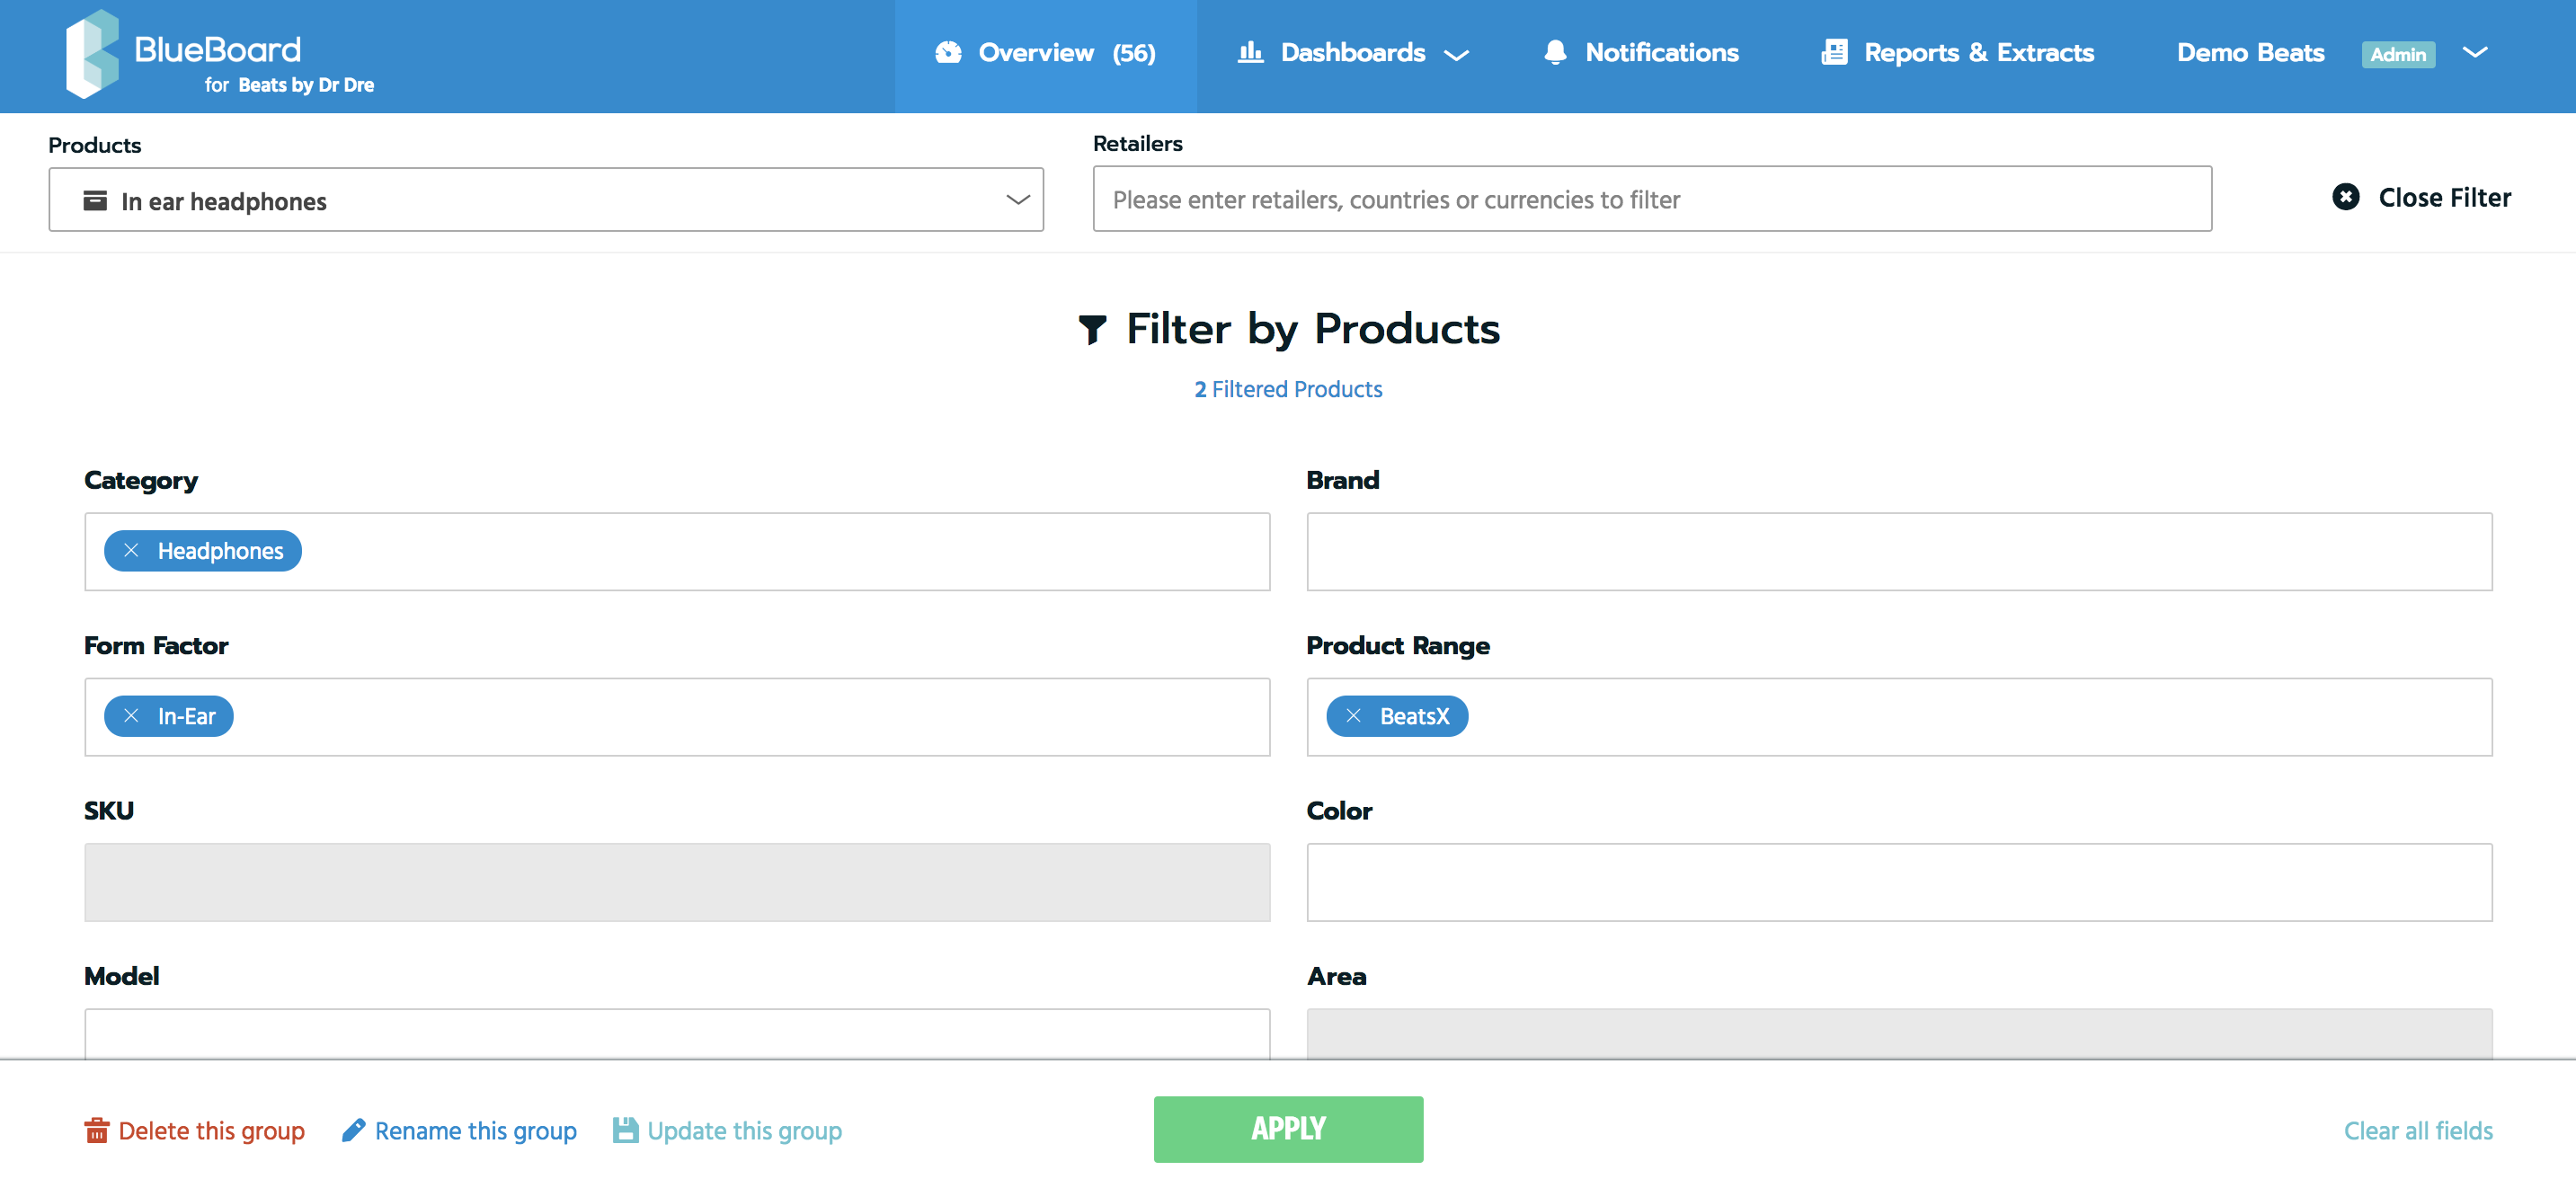Click the Close Filter circle-x icon

[x=2346, y=197]
